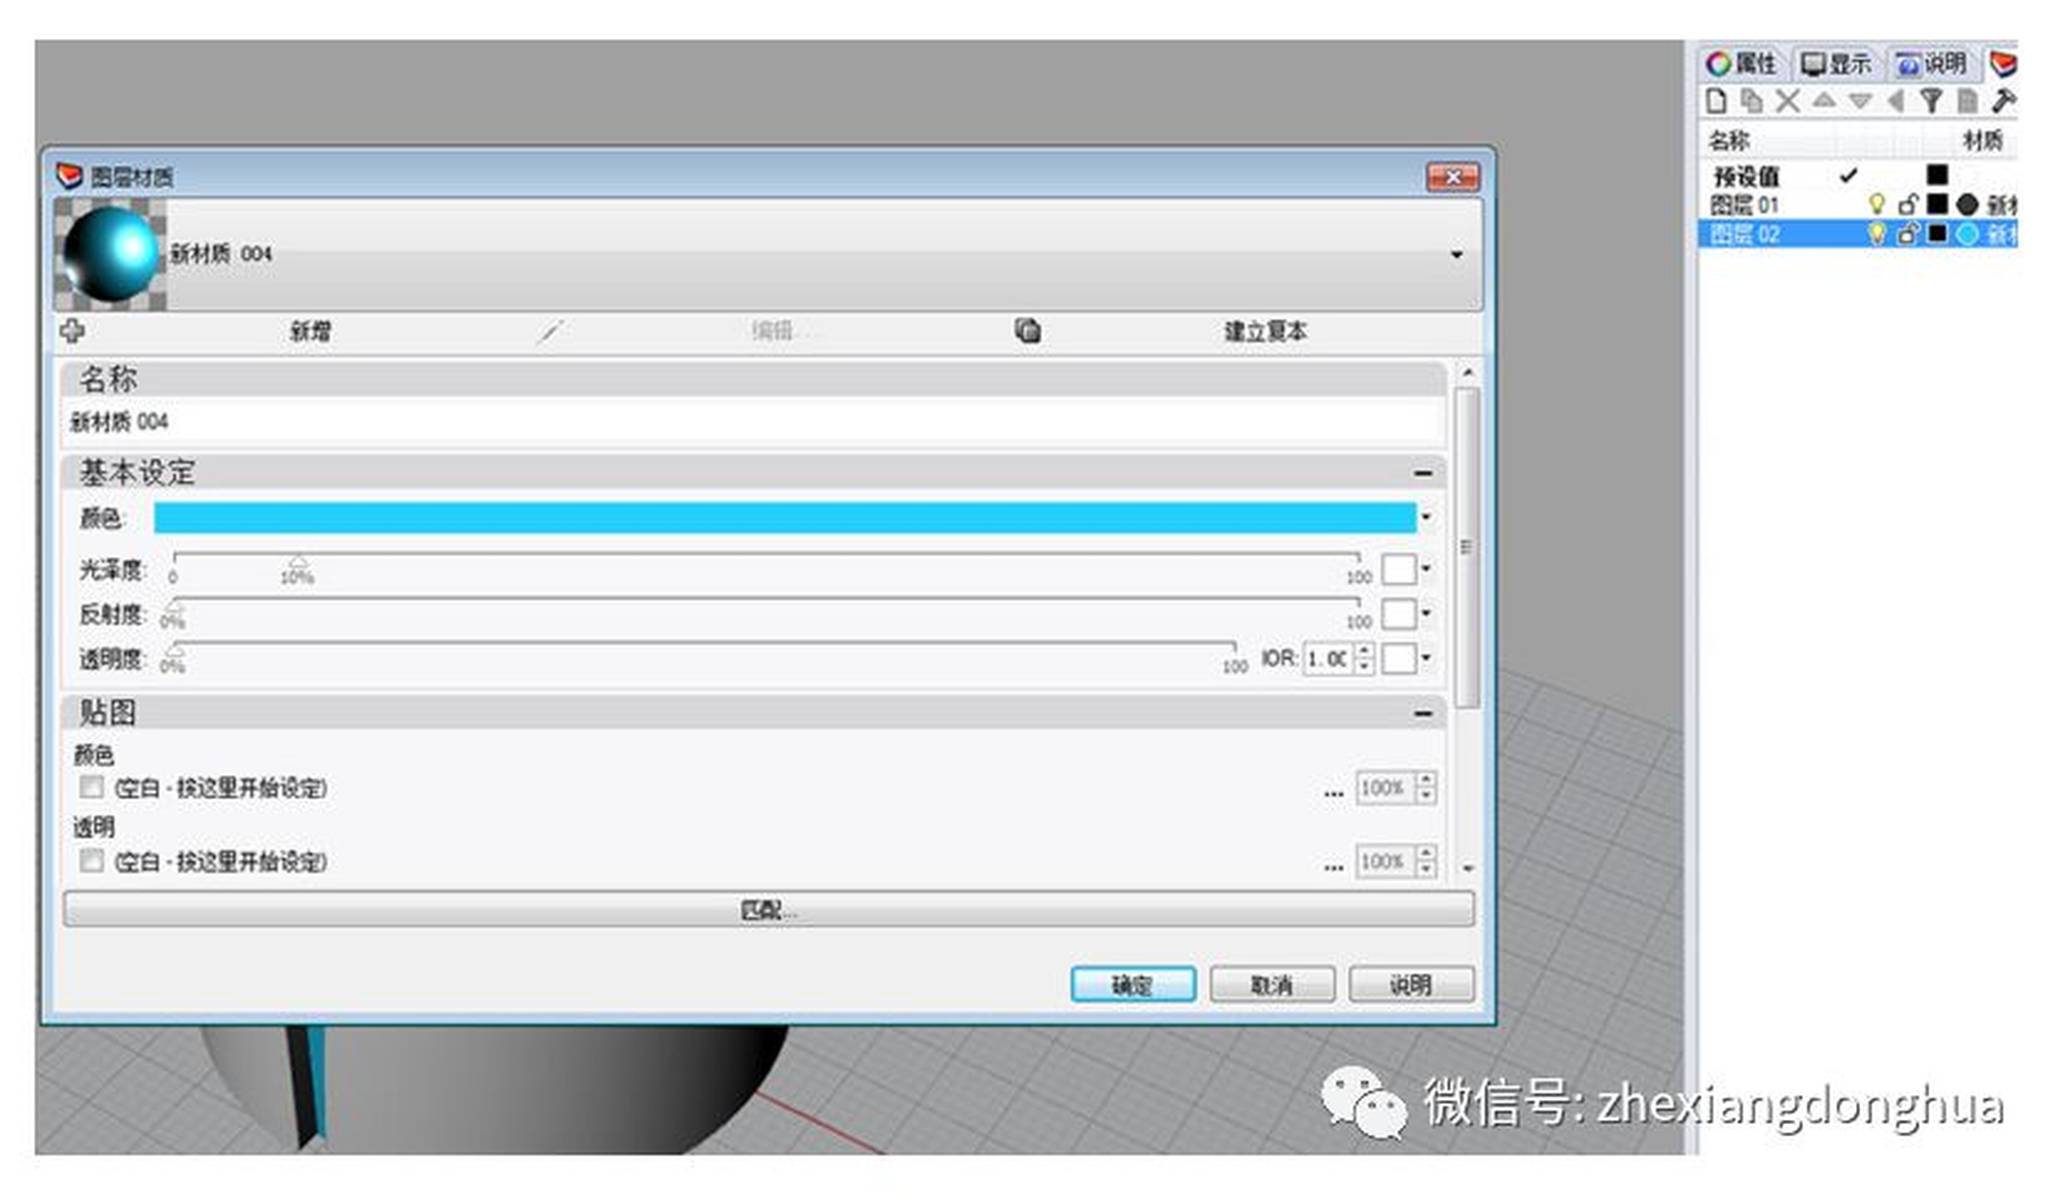Click the 100% stepper for the 颜色 texture

tap(1427, 788)
